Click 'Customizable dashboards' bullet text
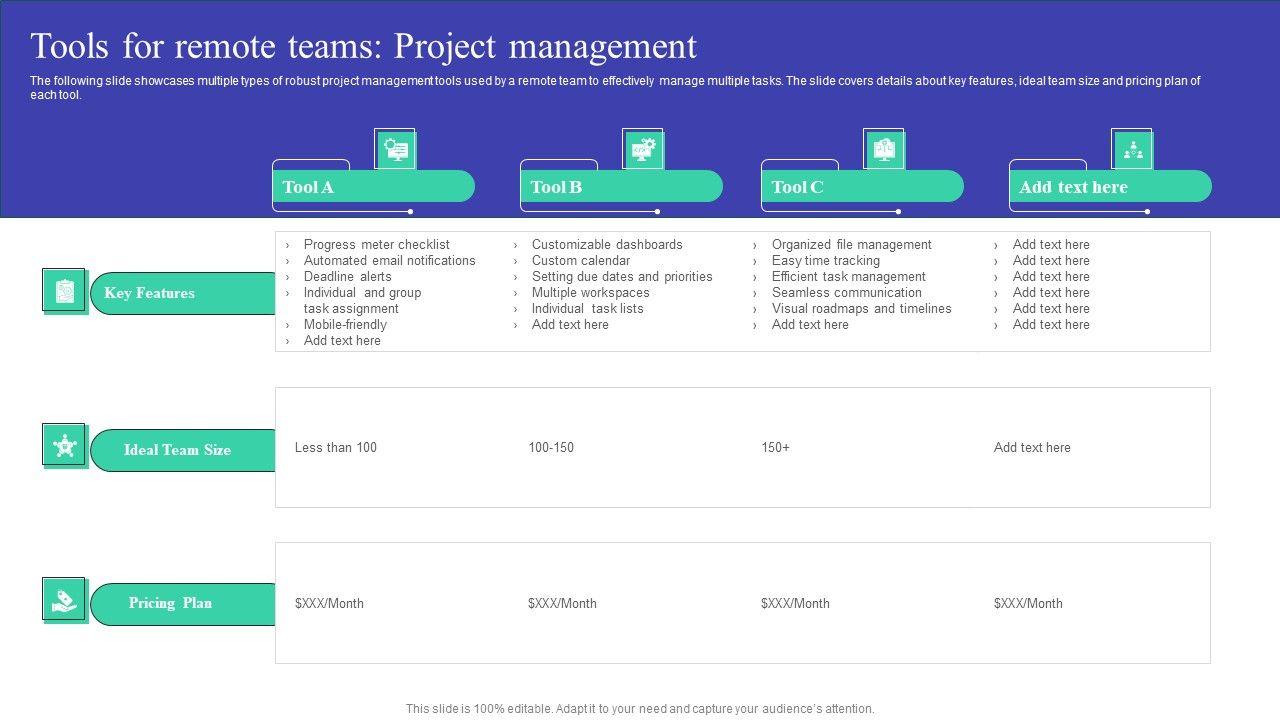 pyautogui.click(x=607, y=244)
